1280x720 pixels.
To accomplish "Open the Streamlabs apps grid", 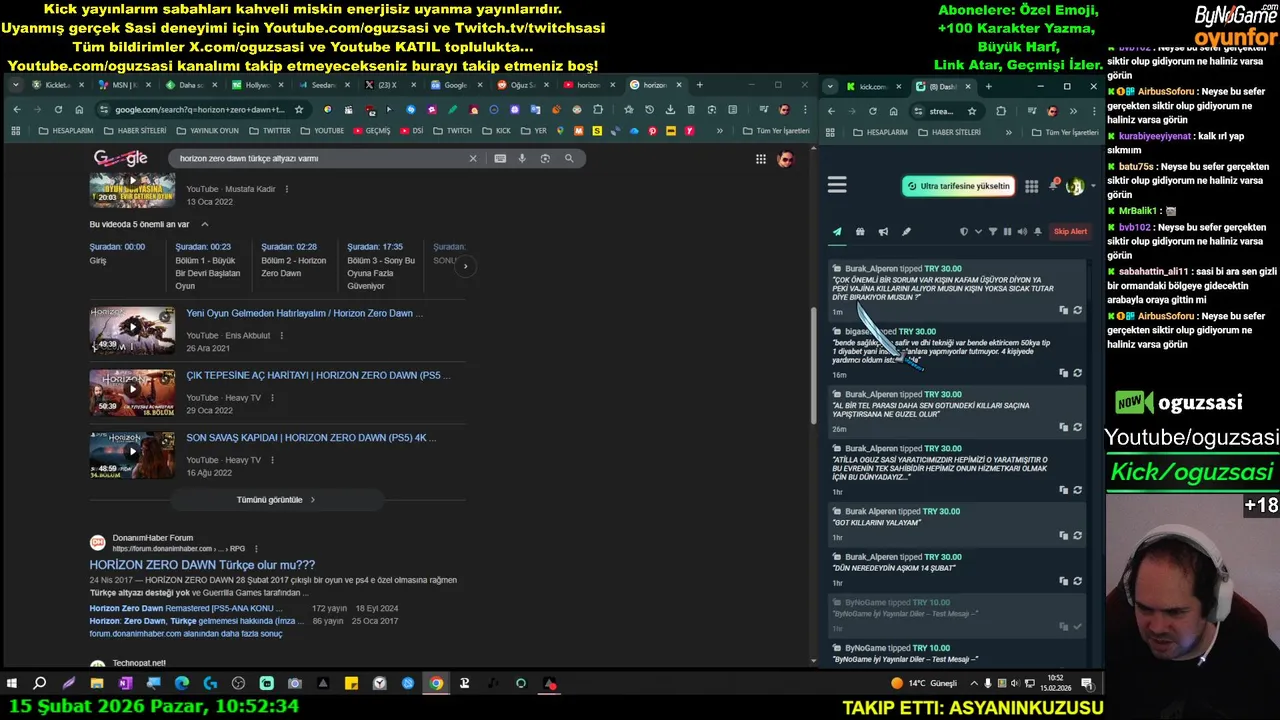I will coord(1031,186).
